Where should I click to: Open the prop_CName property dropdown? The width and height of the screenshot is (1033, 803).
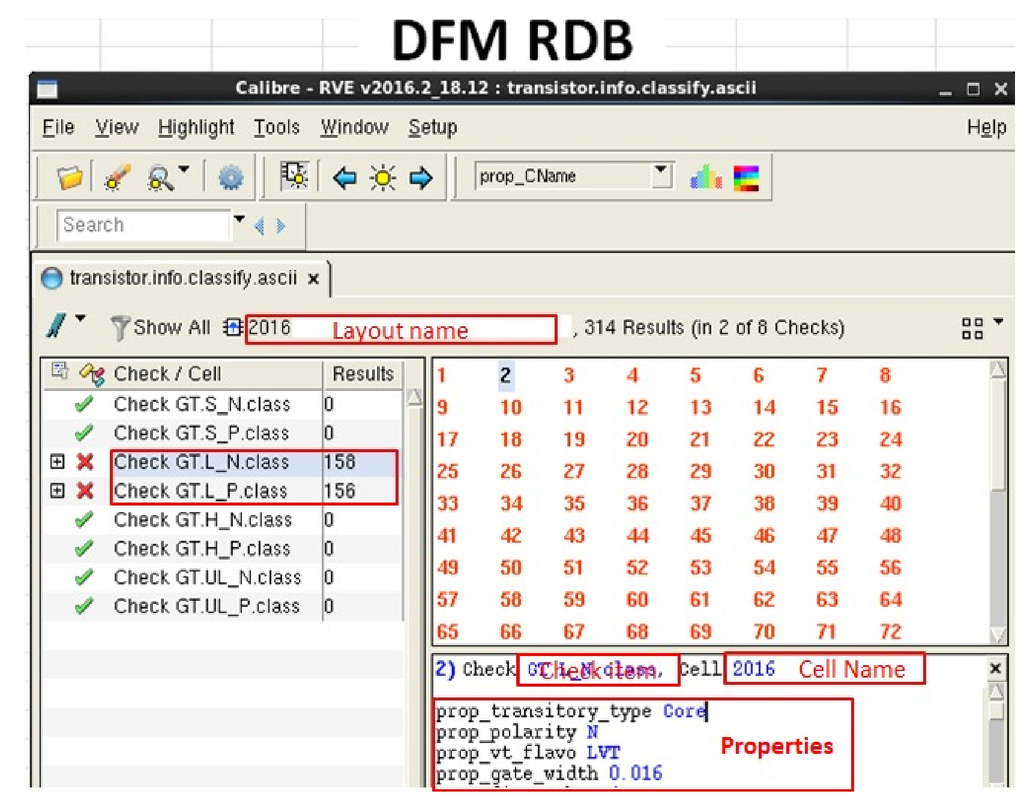660,175
